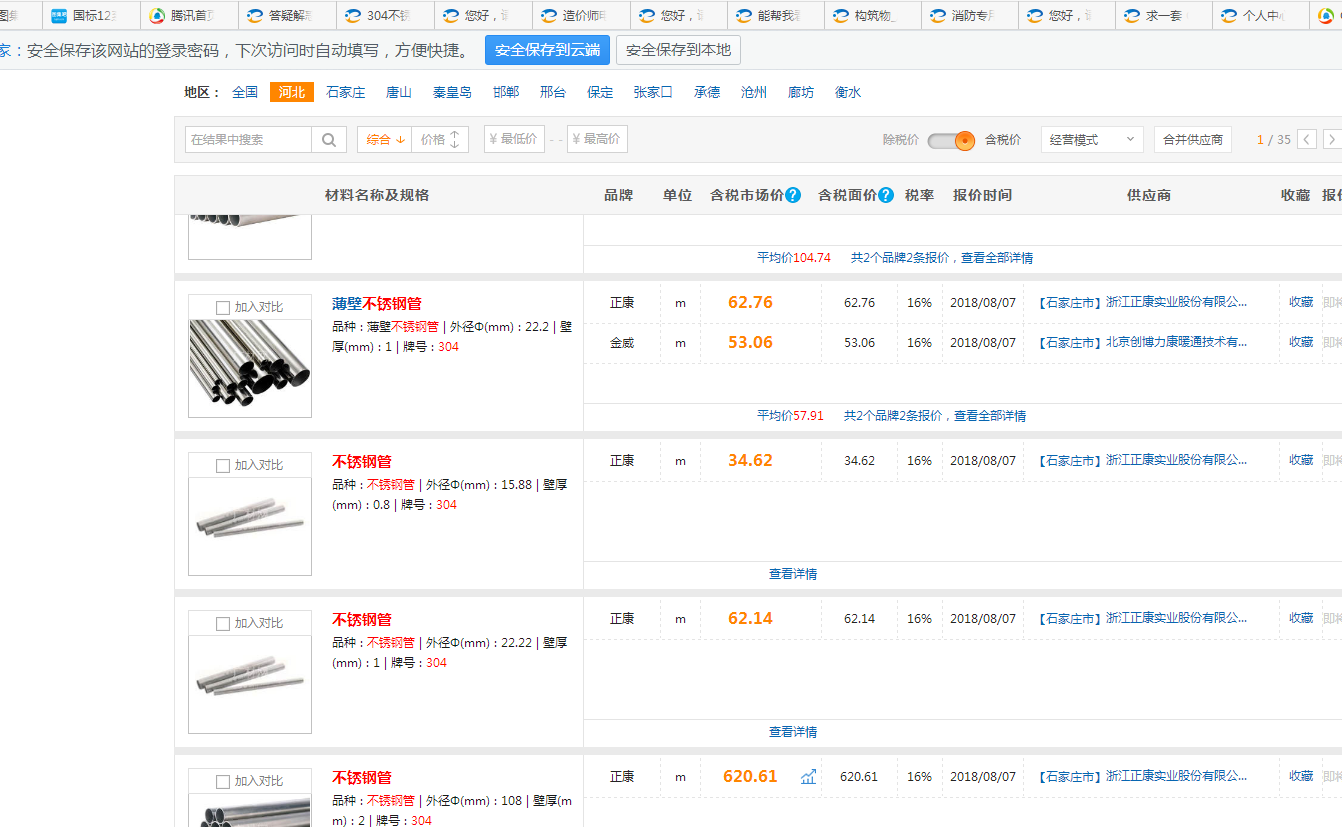Image resolution: width=1342 pixels, height=827 pixels.
Task: Go to the next results page arrow
Action: coord(1332,140)
